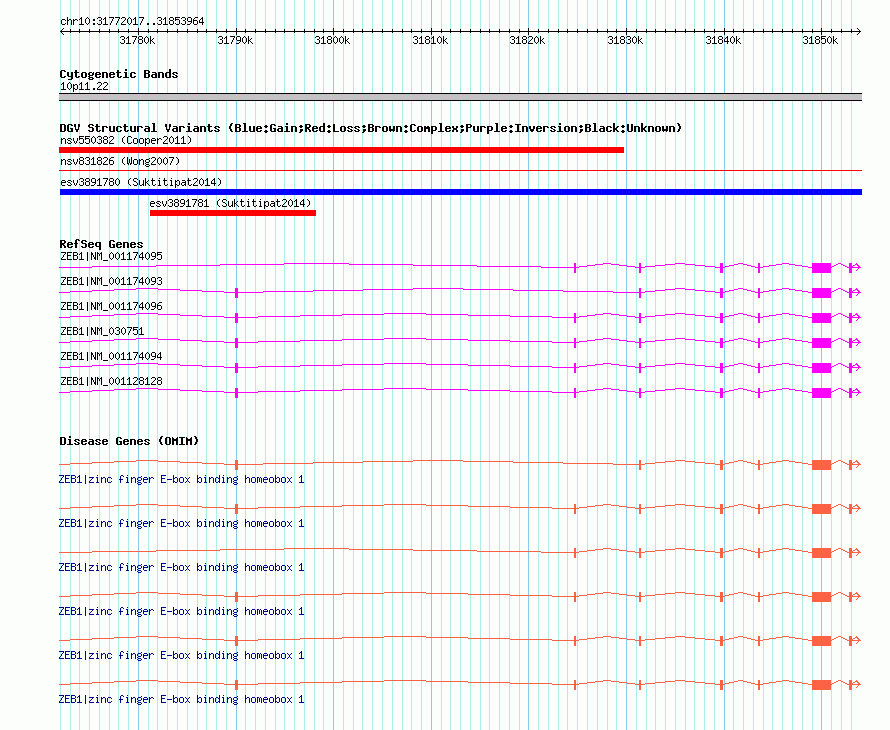
Task: Open the ZEB1|NM_030751 transcript label
Action: (x=102, y=331)
